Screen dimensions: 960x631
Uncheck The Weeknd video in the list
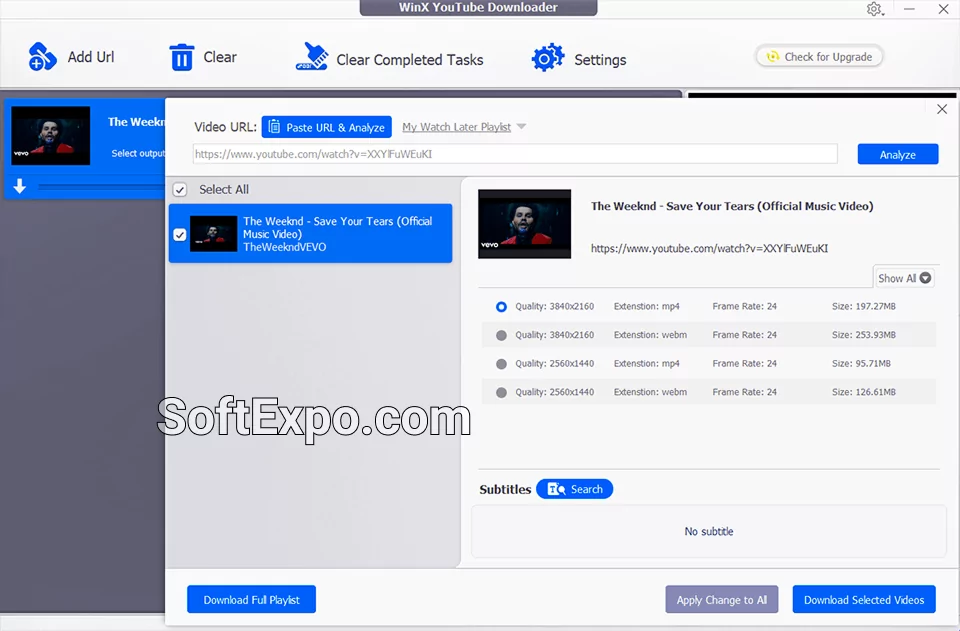tap(181, 234)
